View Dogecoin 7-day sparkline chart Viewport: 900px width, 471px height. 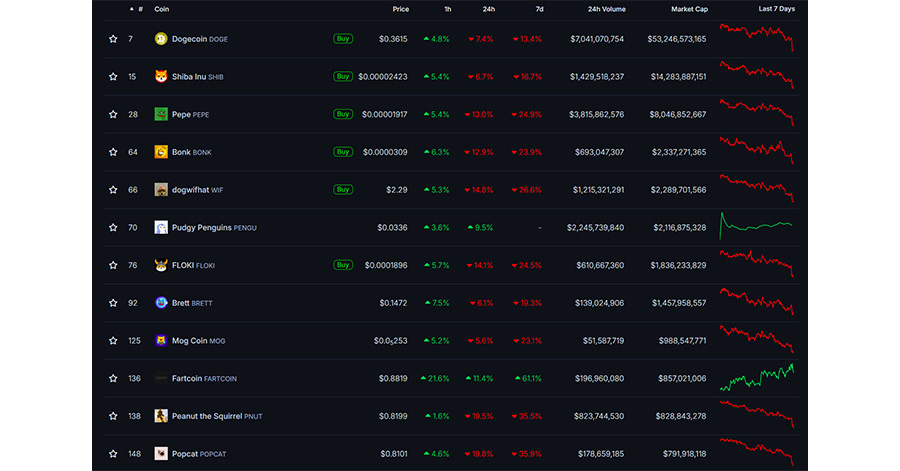[x=757, y=38]
